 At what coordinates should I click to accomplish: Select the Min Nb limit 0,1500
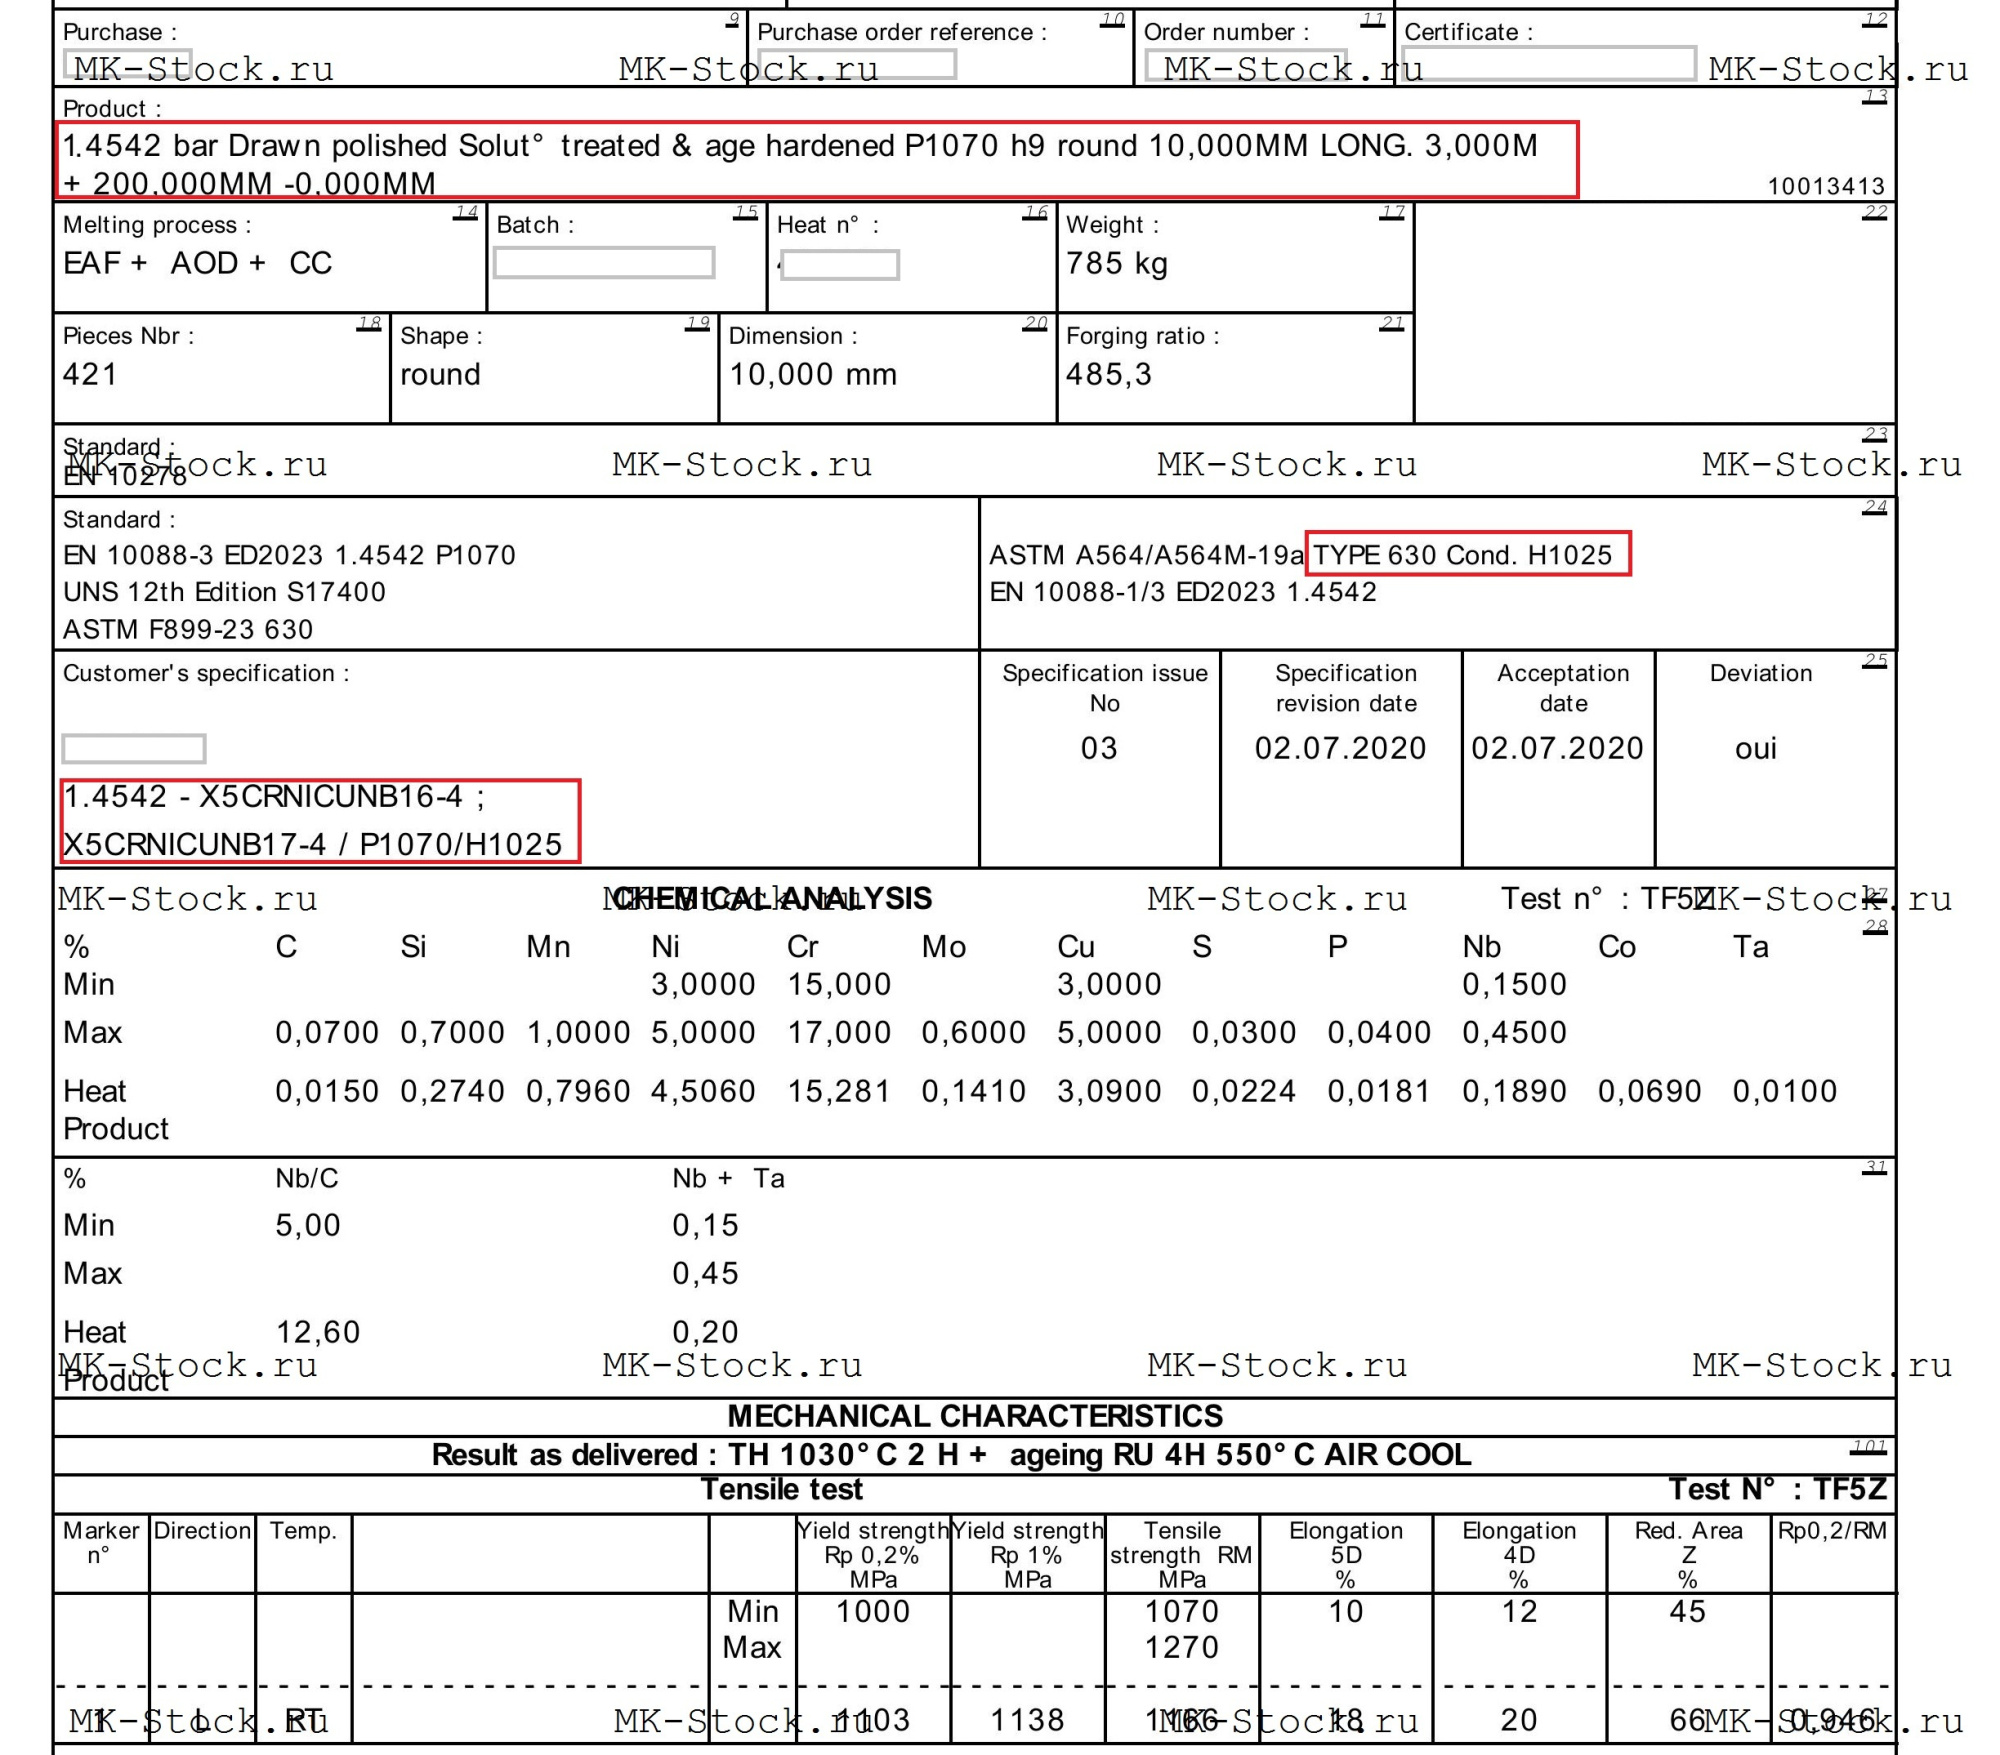(1514, 984)
